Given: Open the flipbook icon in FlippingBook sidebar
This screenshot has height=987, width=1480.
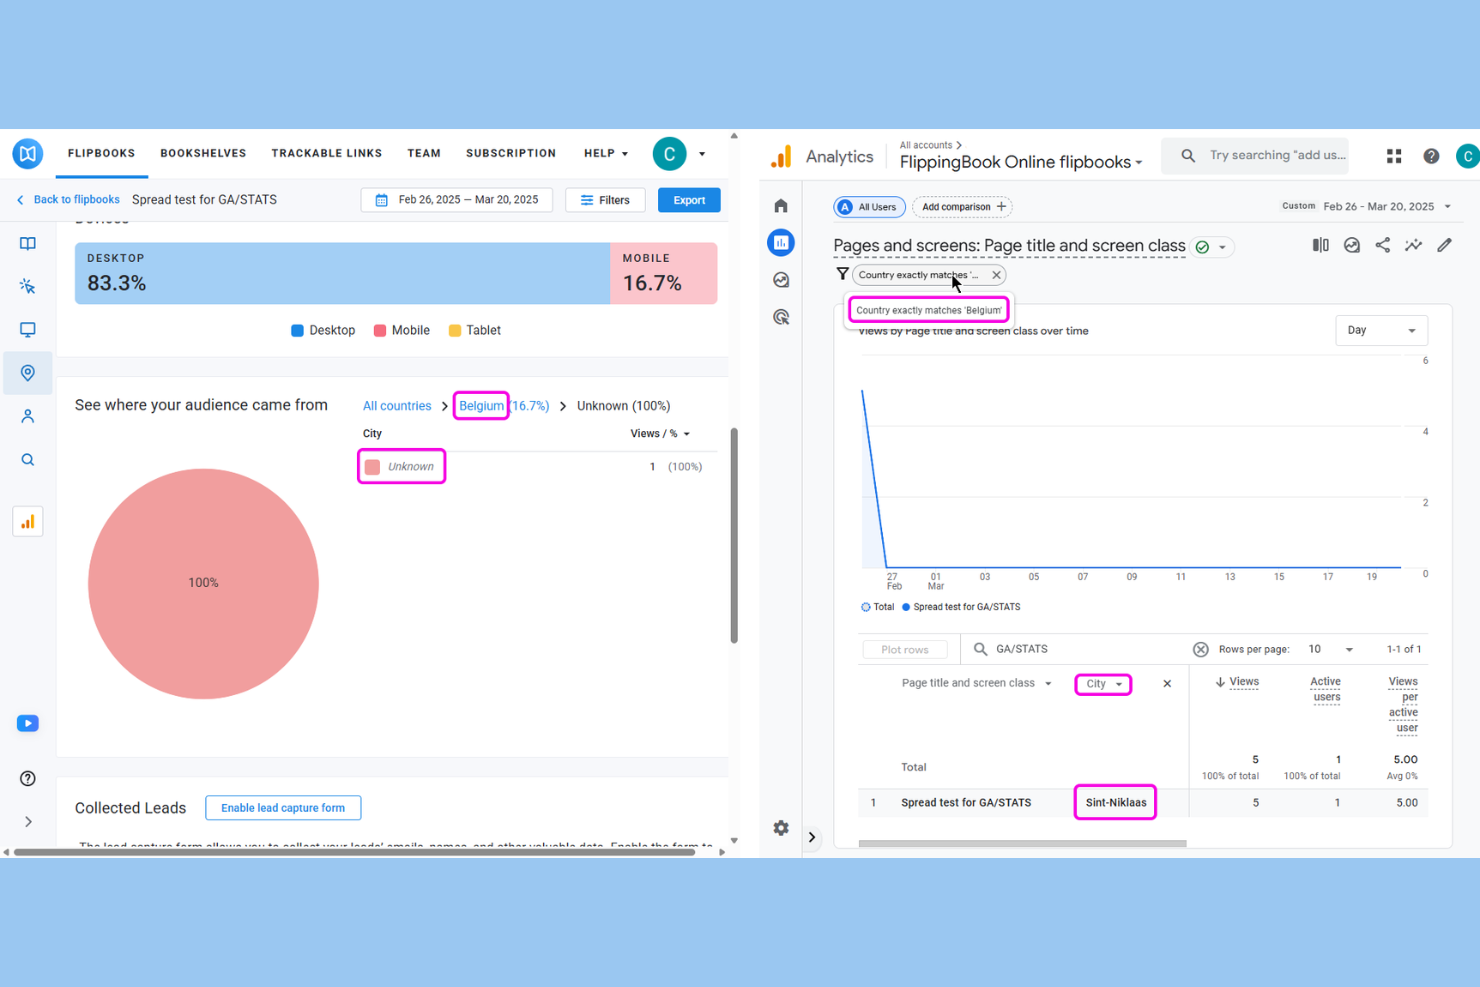Looking at the screenshot, I should point(28,243).
